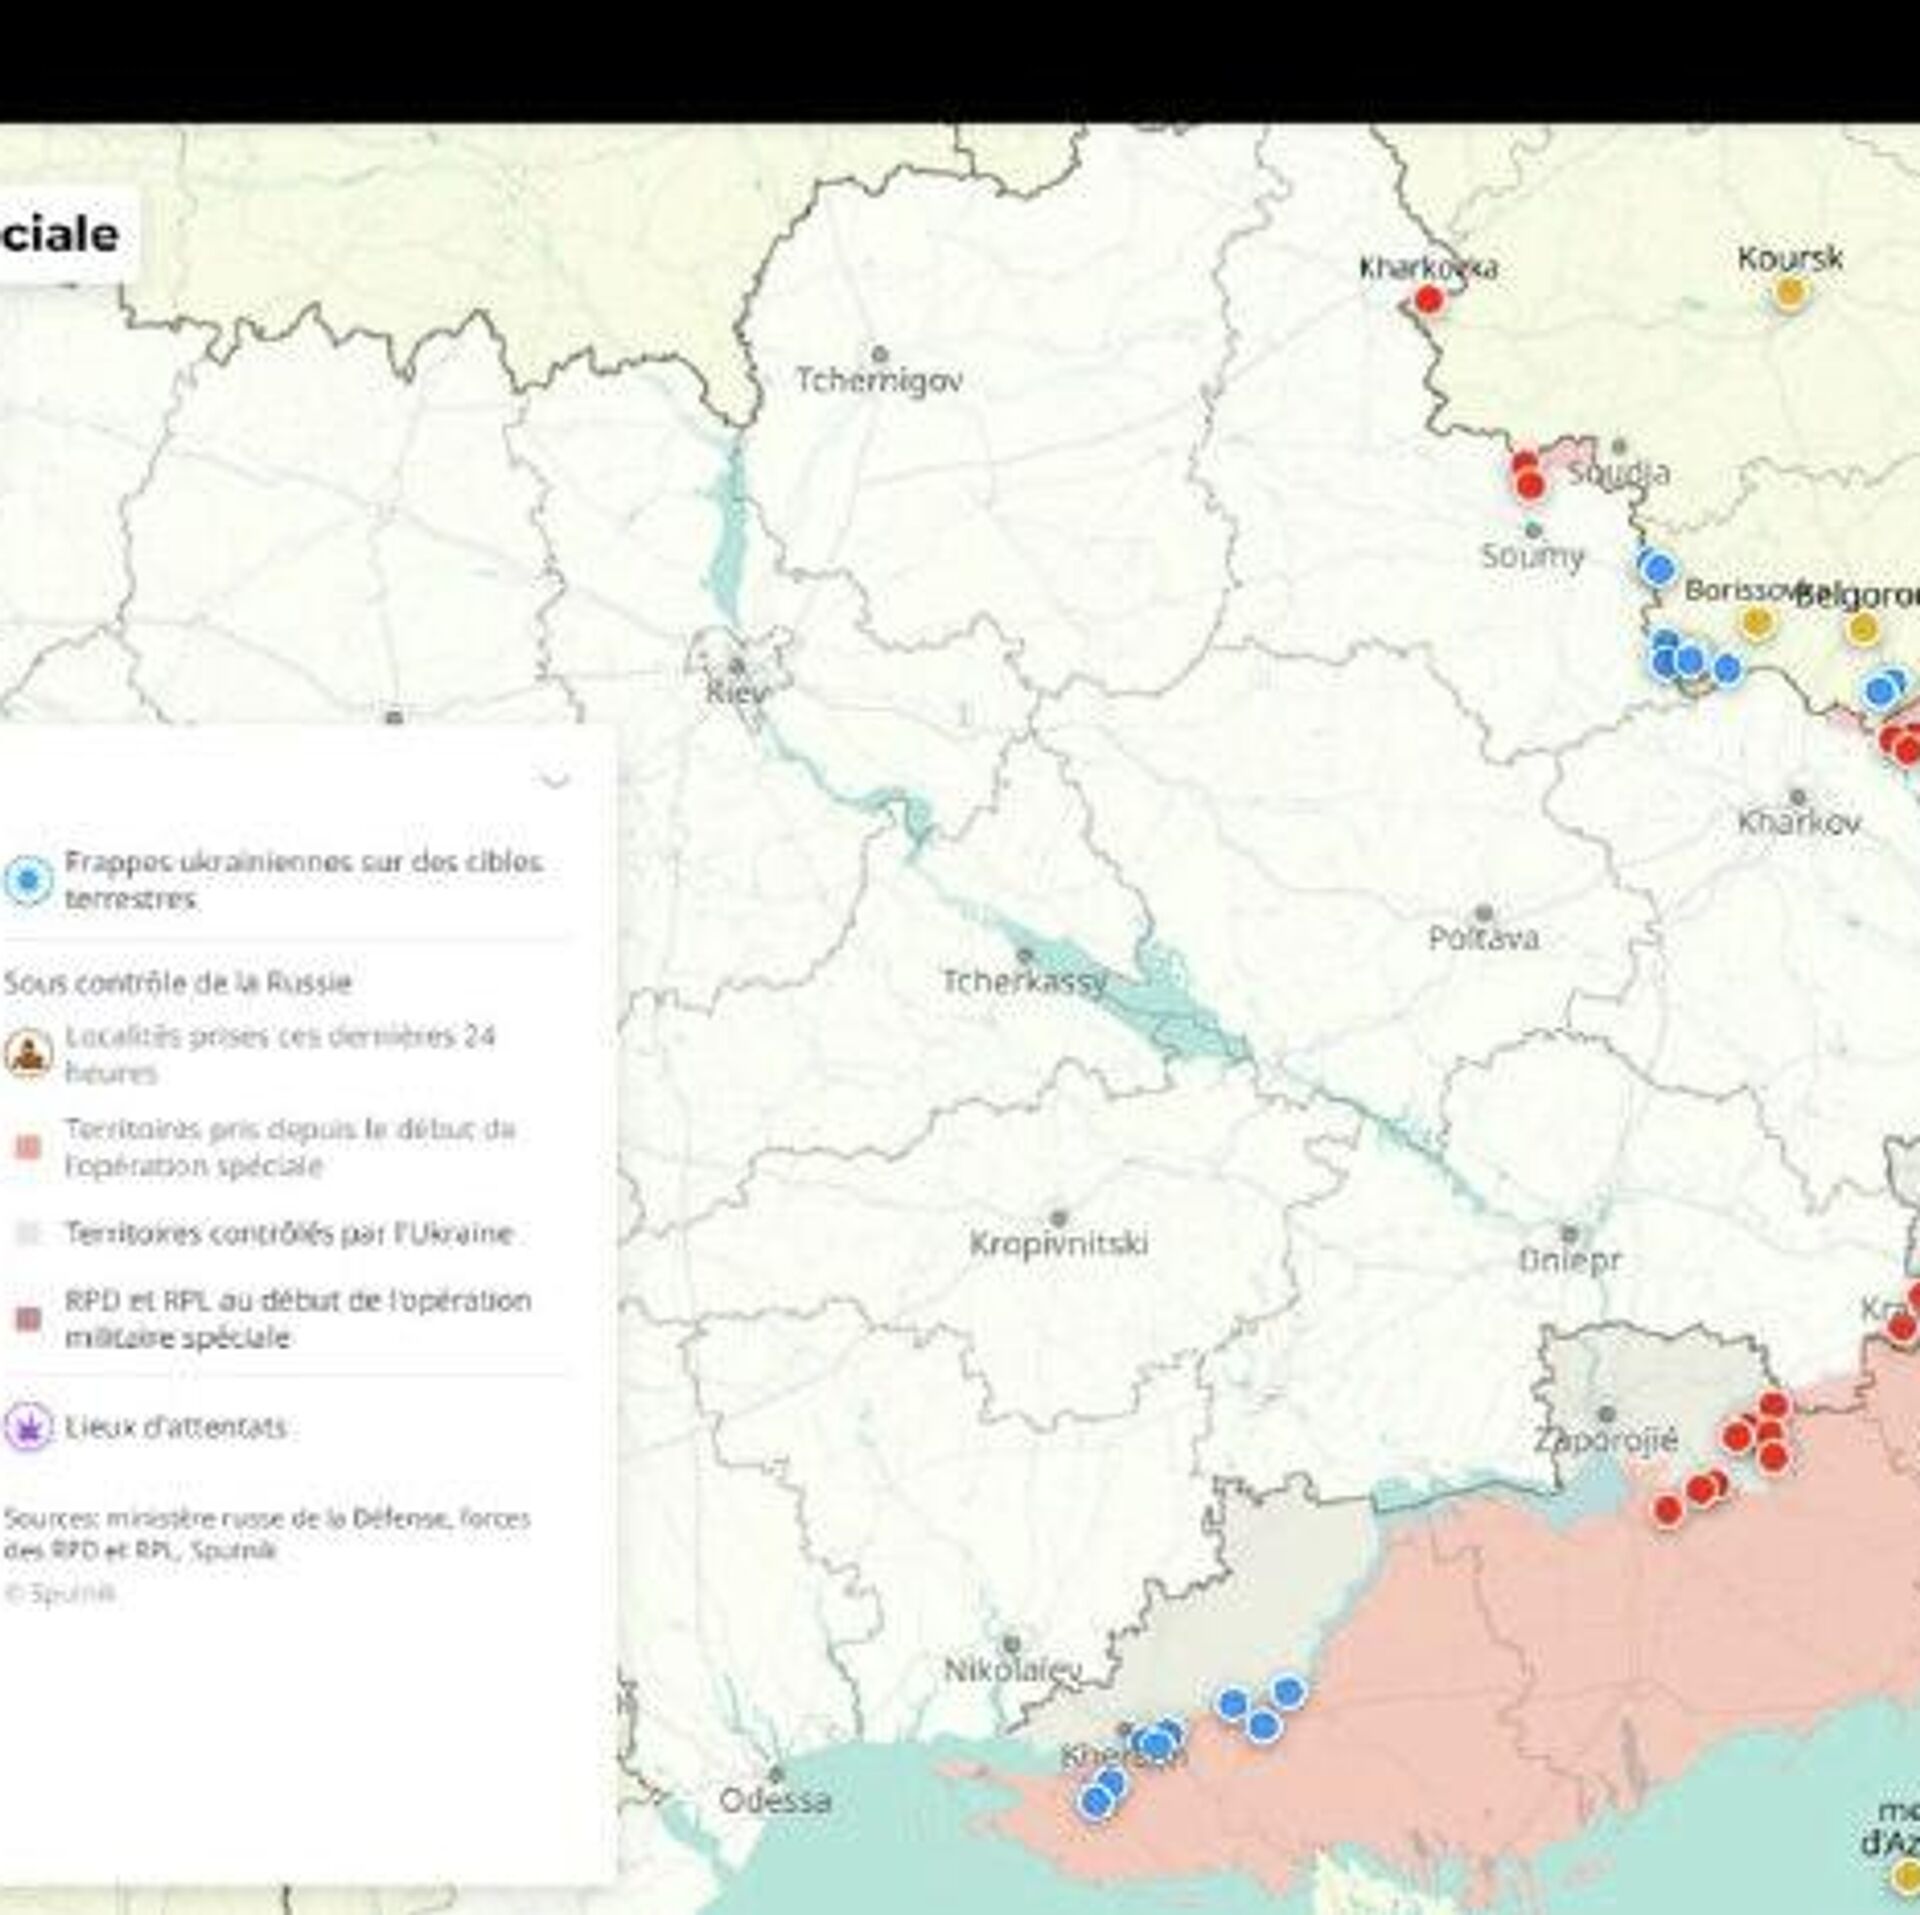This screenshot has width=1920, height=1915.
Task: Click the grey Ukraine-controlled territory swatch
Action: (29, 1234)
